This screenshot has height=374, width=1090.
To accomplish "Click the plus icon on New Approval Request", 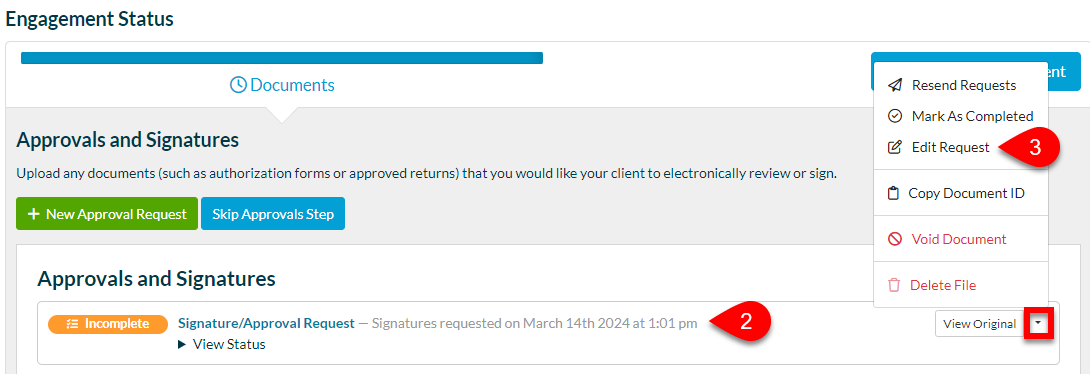I will click(33, 214).
